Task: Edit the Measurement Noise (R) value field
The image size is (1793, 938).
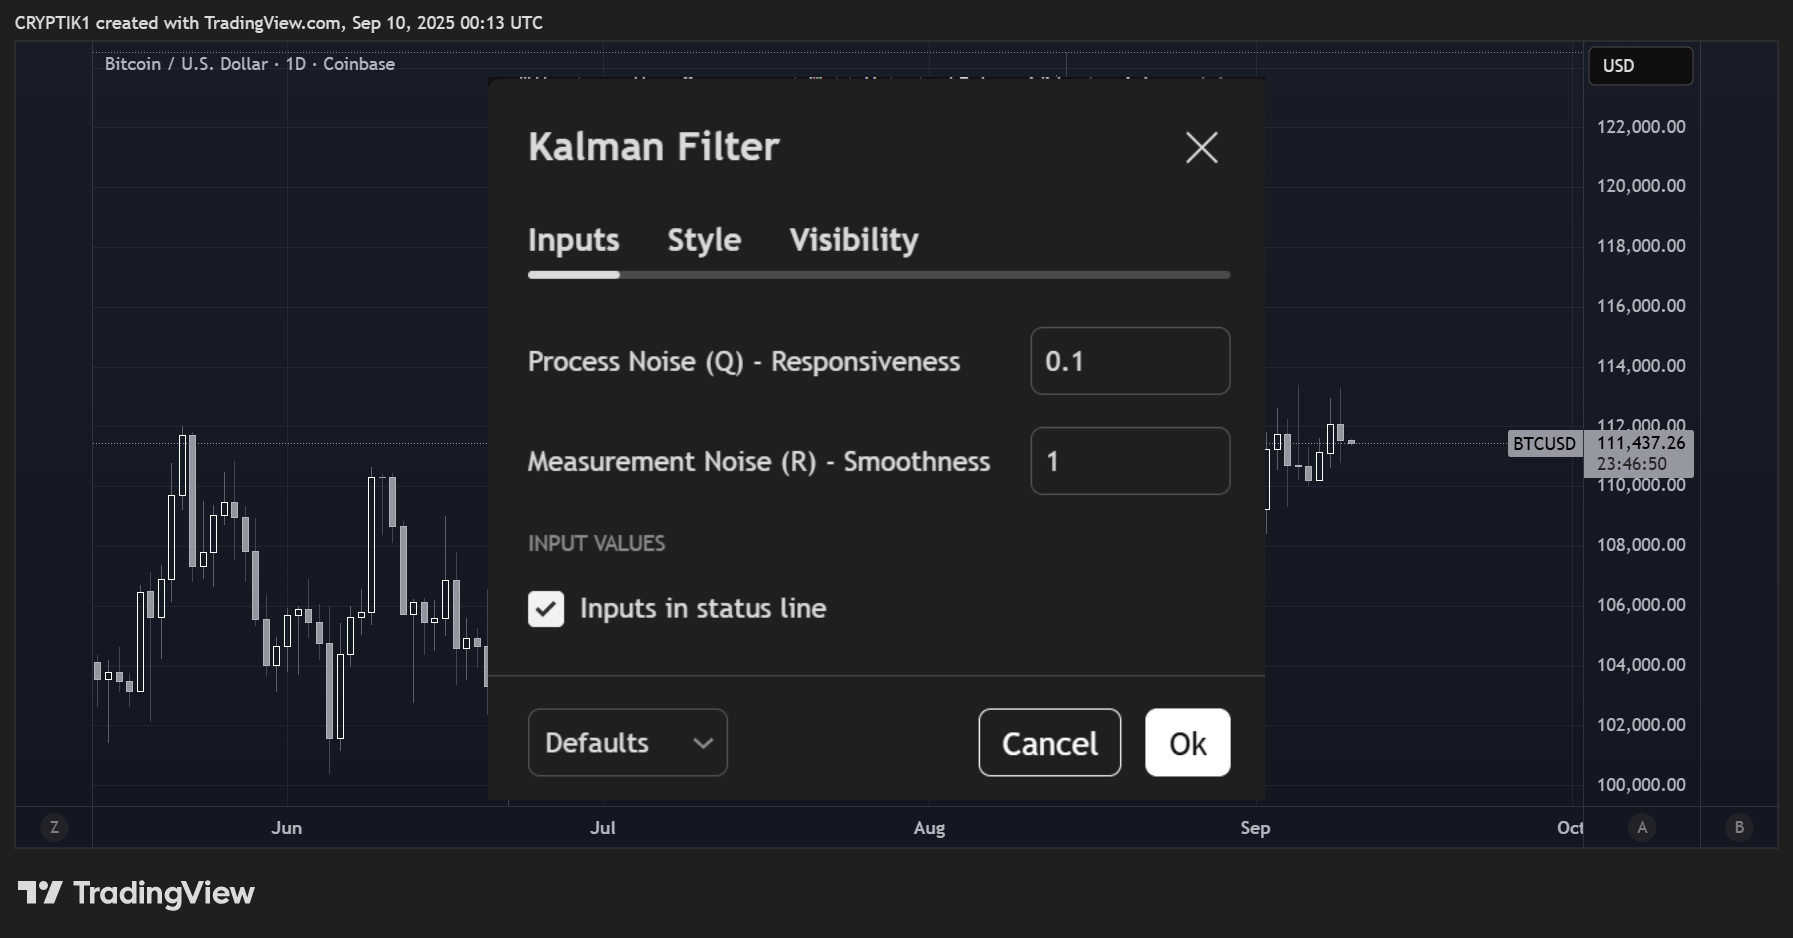Action: click(x=1130, y=461)
